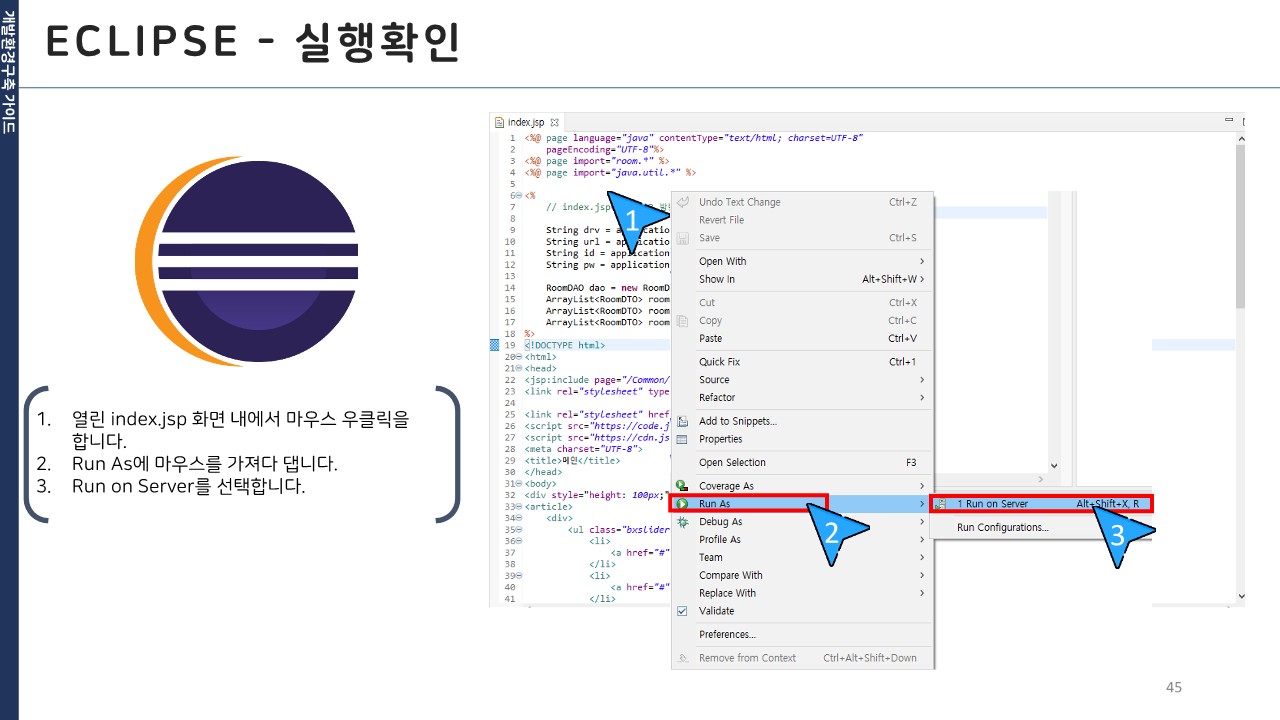Screen dimensions: 1280x720
Task: Click inner pane scrollbar down arrow
Action: tap(1053, 466)
